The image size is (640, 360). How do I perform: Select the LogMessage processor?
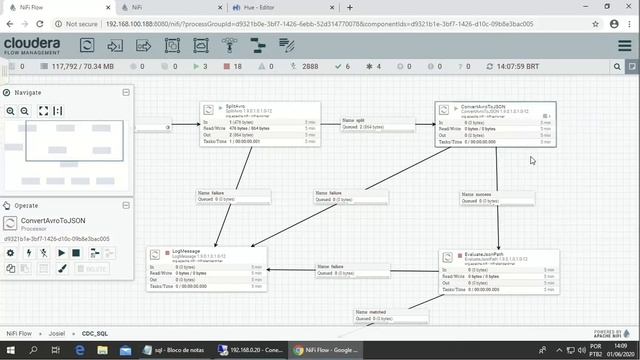point(207,269)
